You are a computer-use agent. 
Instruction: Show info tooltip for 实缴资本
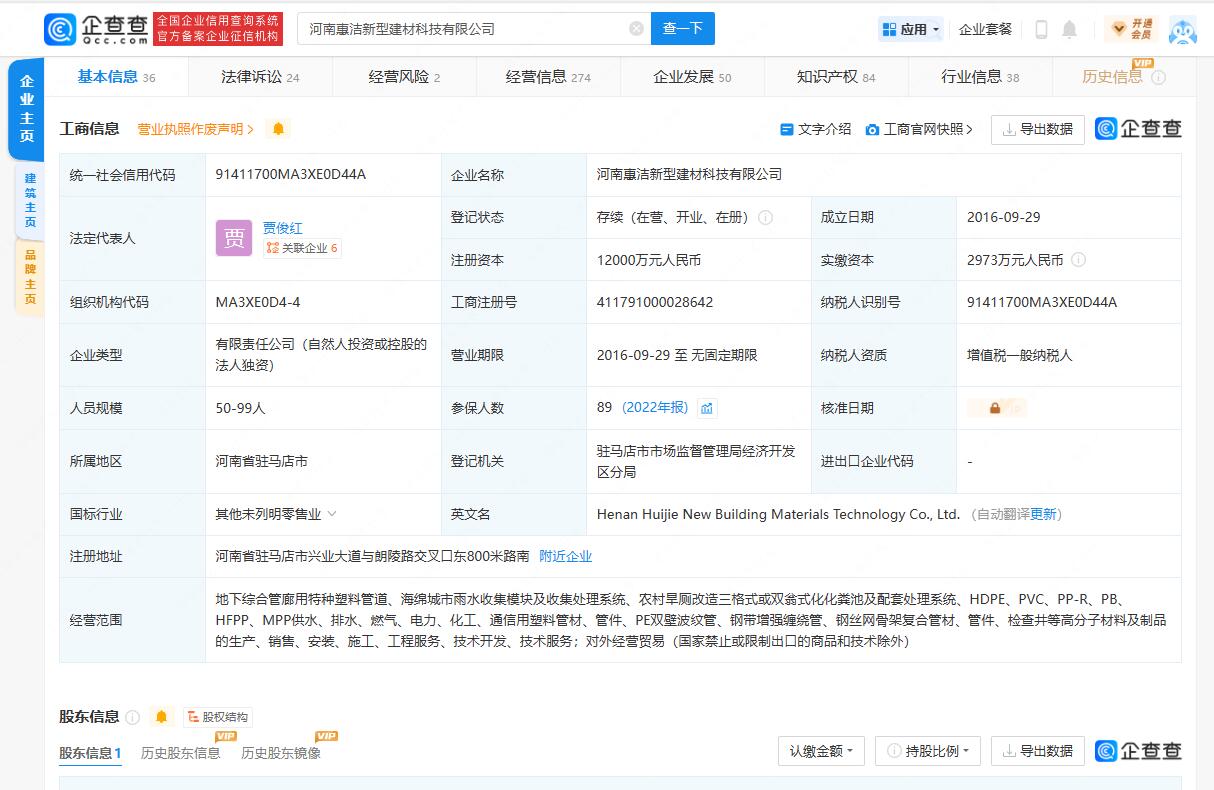pyautogui.click(x=1078, y=260)
